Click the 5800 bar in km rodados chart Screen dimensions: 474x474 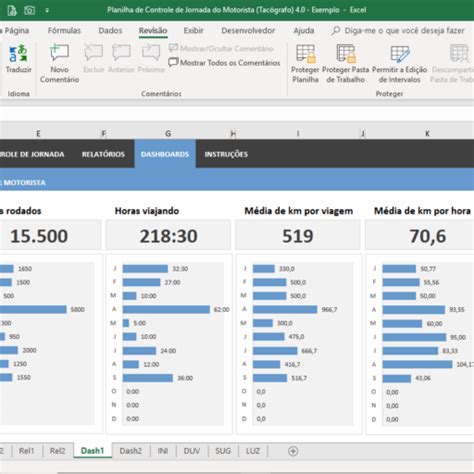coord(33,309)
